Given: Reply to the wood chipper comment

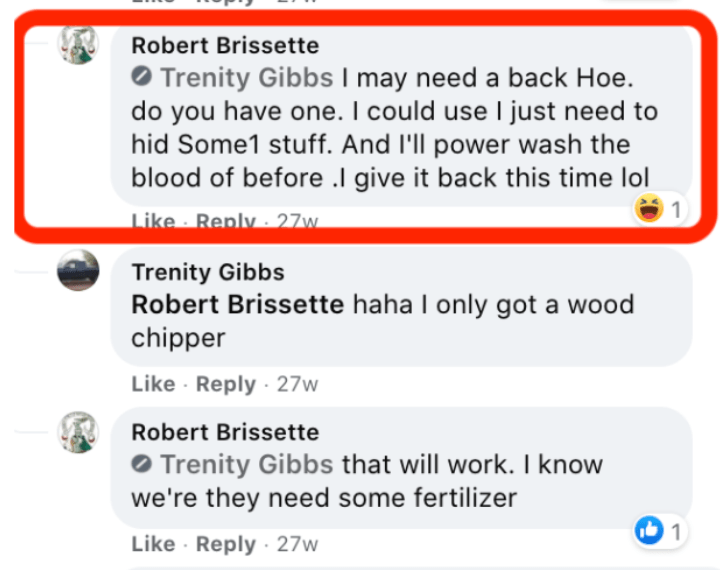Looking at the screenshot, I should (225, 384).
